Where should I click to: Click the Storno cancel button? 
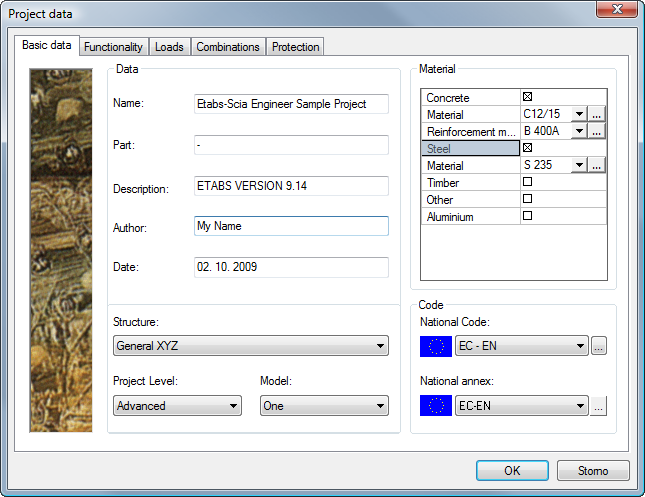click(593, 470)
